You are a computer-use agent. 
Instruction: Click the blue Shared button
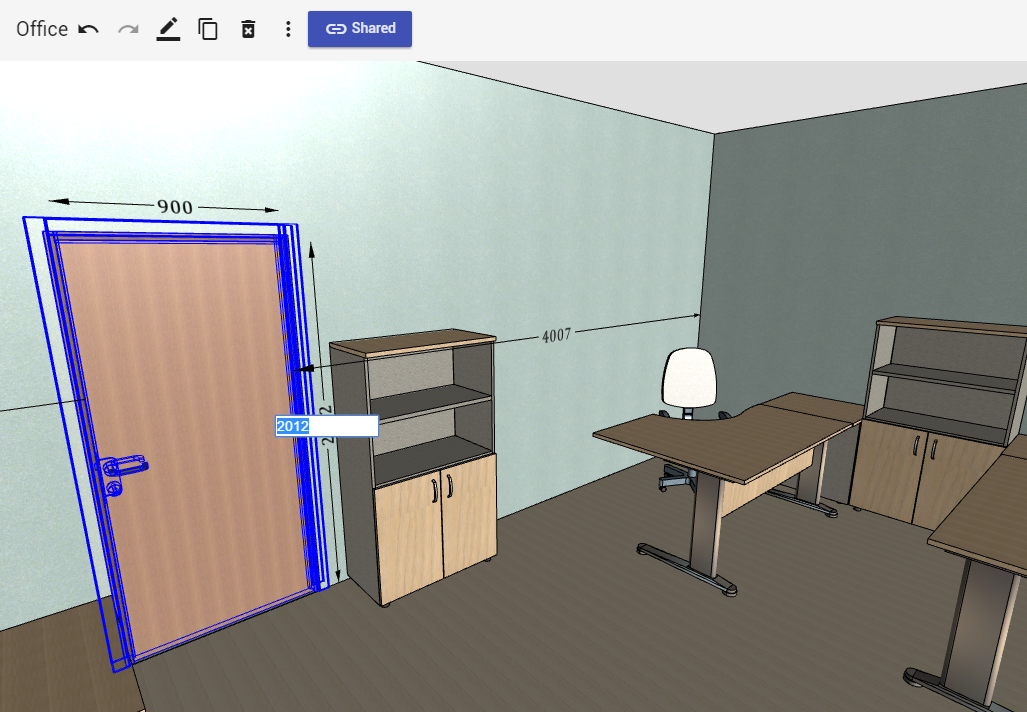360,29
